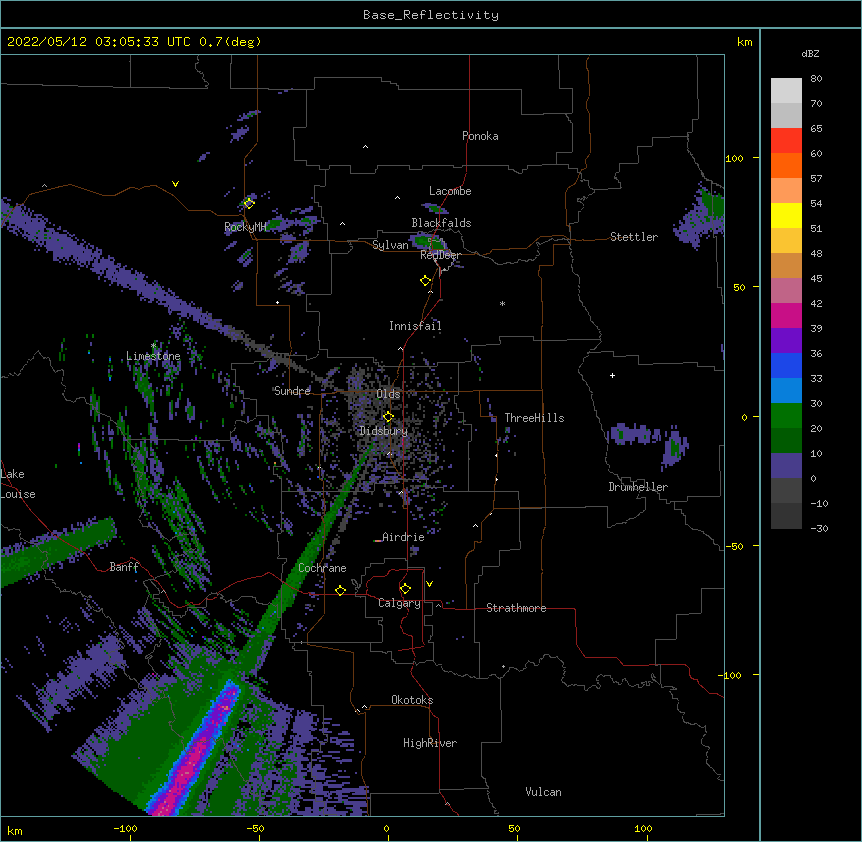Screen dimensions: 862x842
Task: Click the -100 tick on bottom axis
Action: [125, 828]
